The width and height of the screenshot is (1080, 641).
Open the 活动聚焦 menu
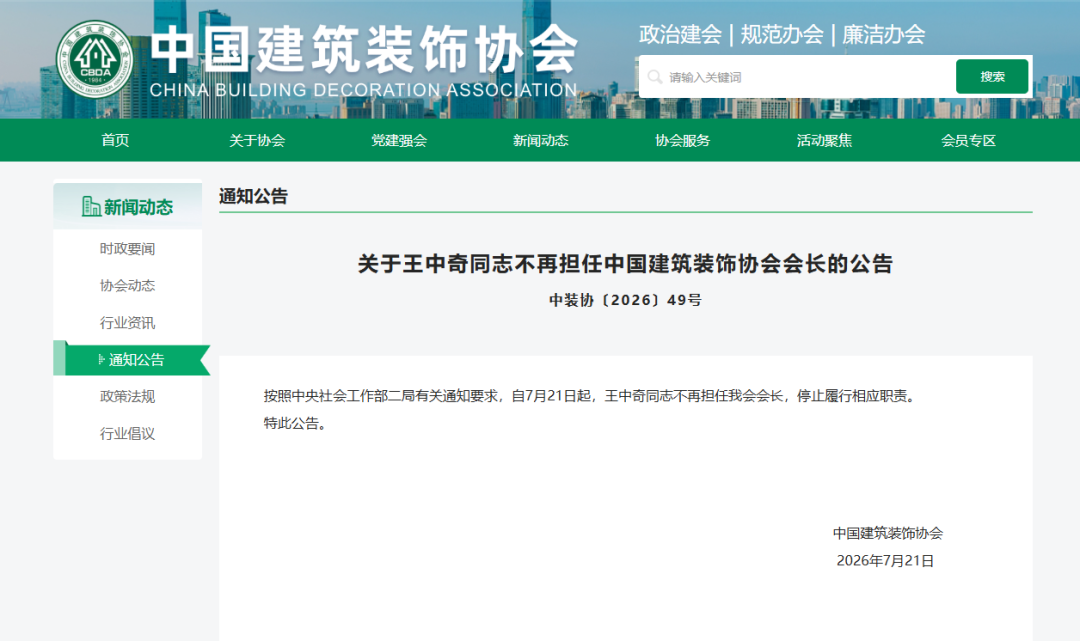pos(824,140)
